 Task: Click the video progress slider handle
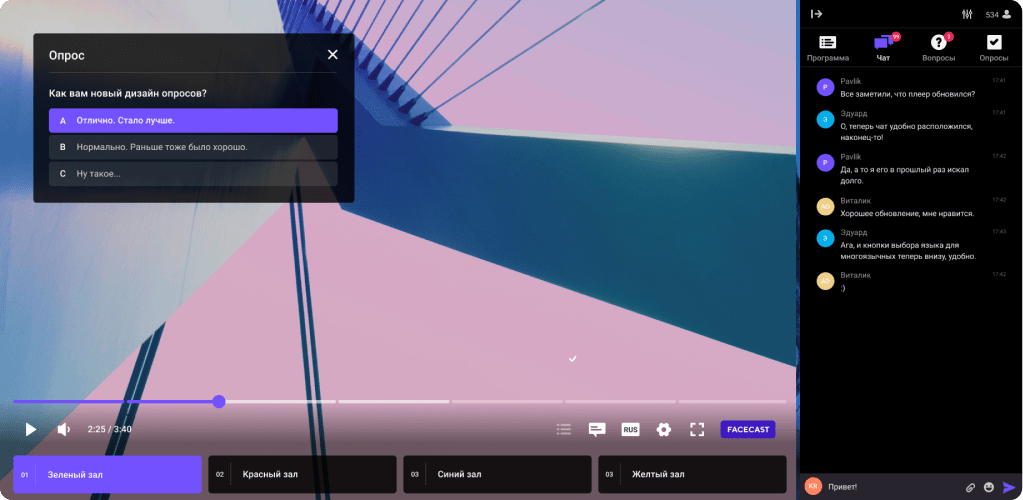tap(219, 401)
